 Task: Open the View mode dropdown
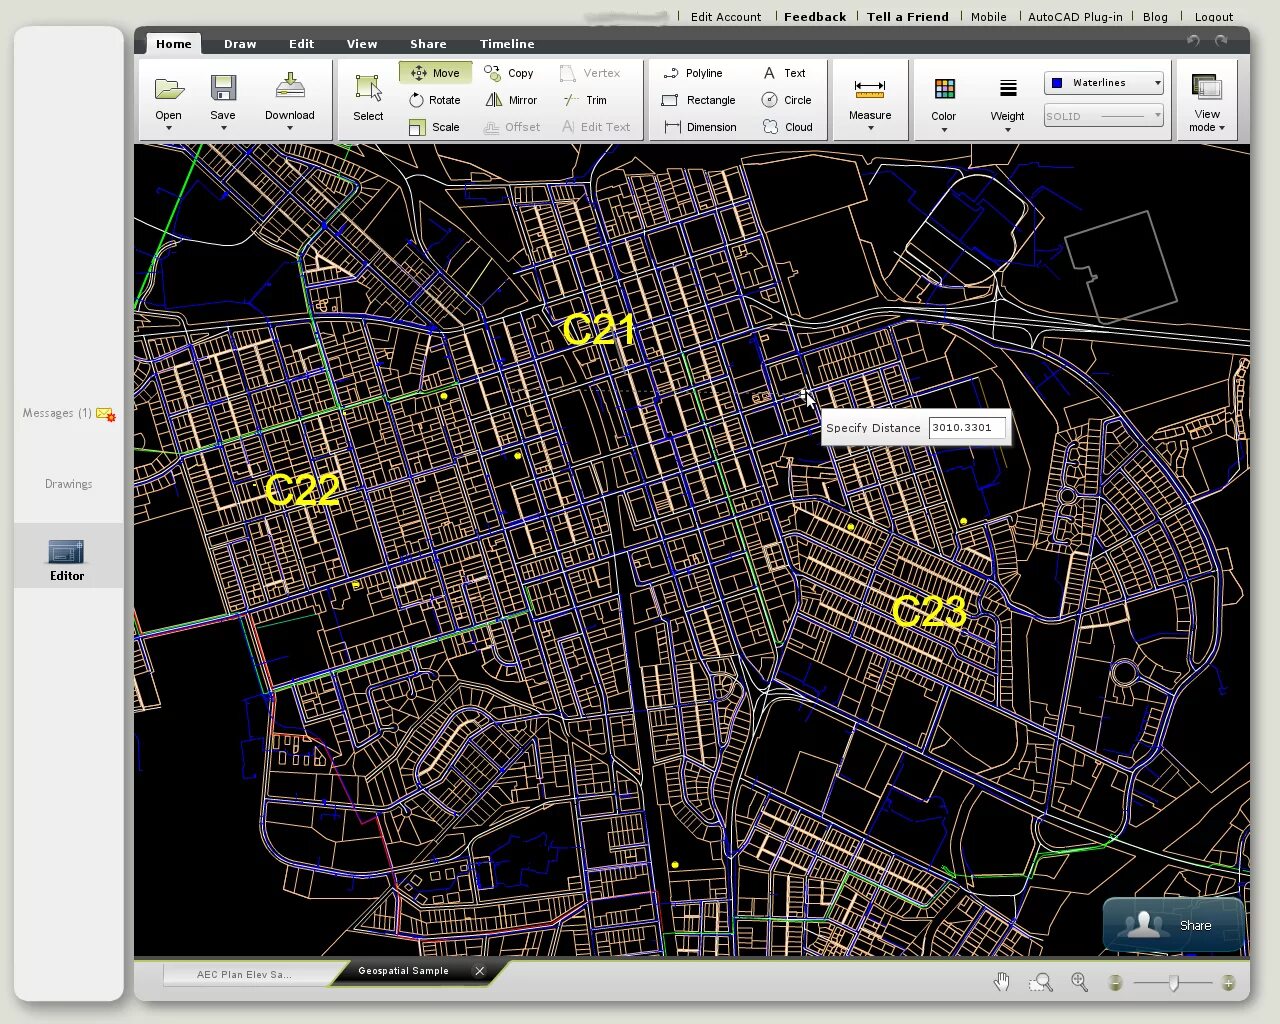coord(1207,101)
